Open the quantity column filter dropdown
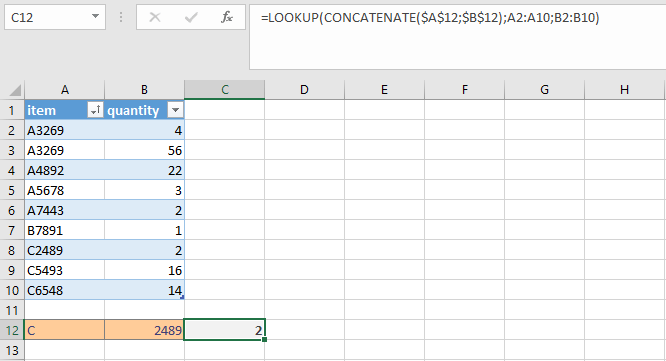The width and height of the screenshot is (666, 361). tap(175, 110)
